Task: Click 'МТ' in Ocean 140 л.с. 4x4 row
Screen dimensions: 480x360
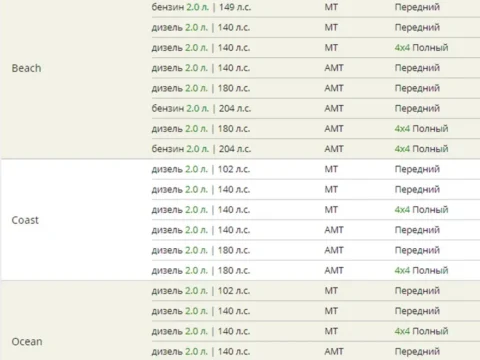Action: 331,331
